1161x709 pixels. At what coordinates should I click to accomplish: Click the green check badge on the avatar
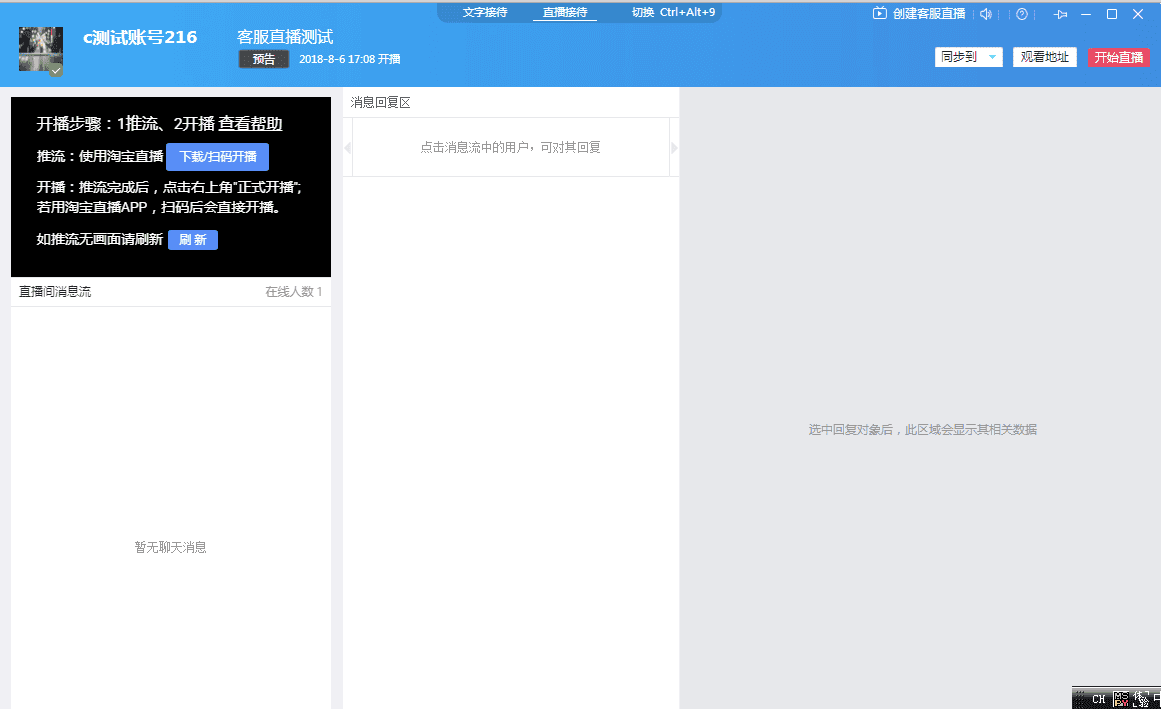pyautogui.click(x=56, y=70)
